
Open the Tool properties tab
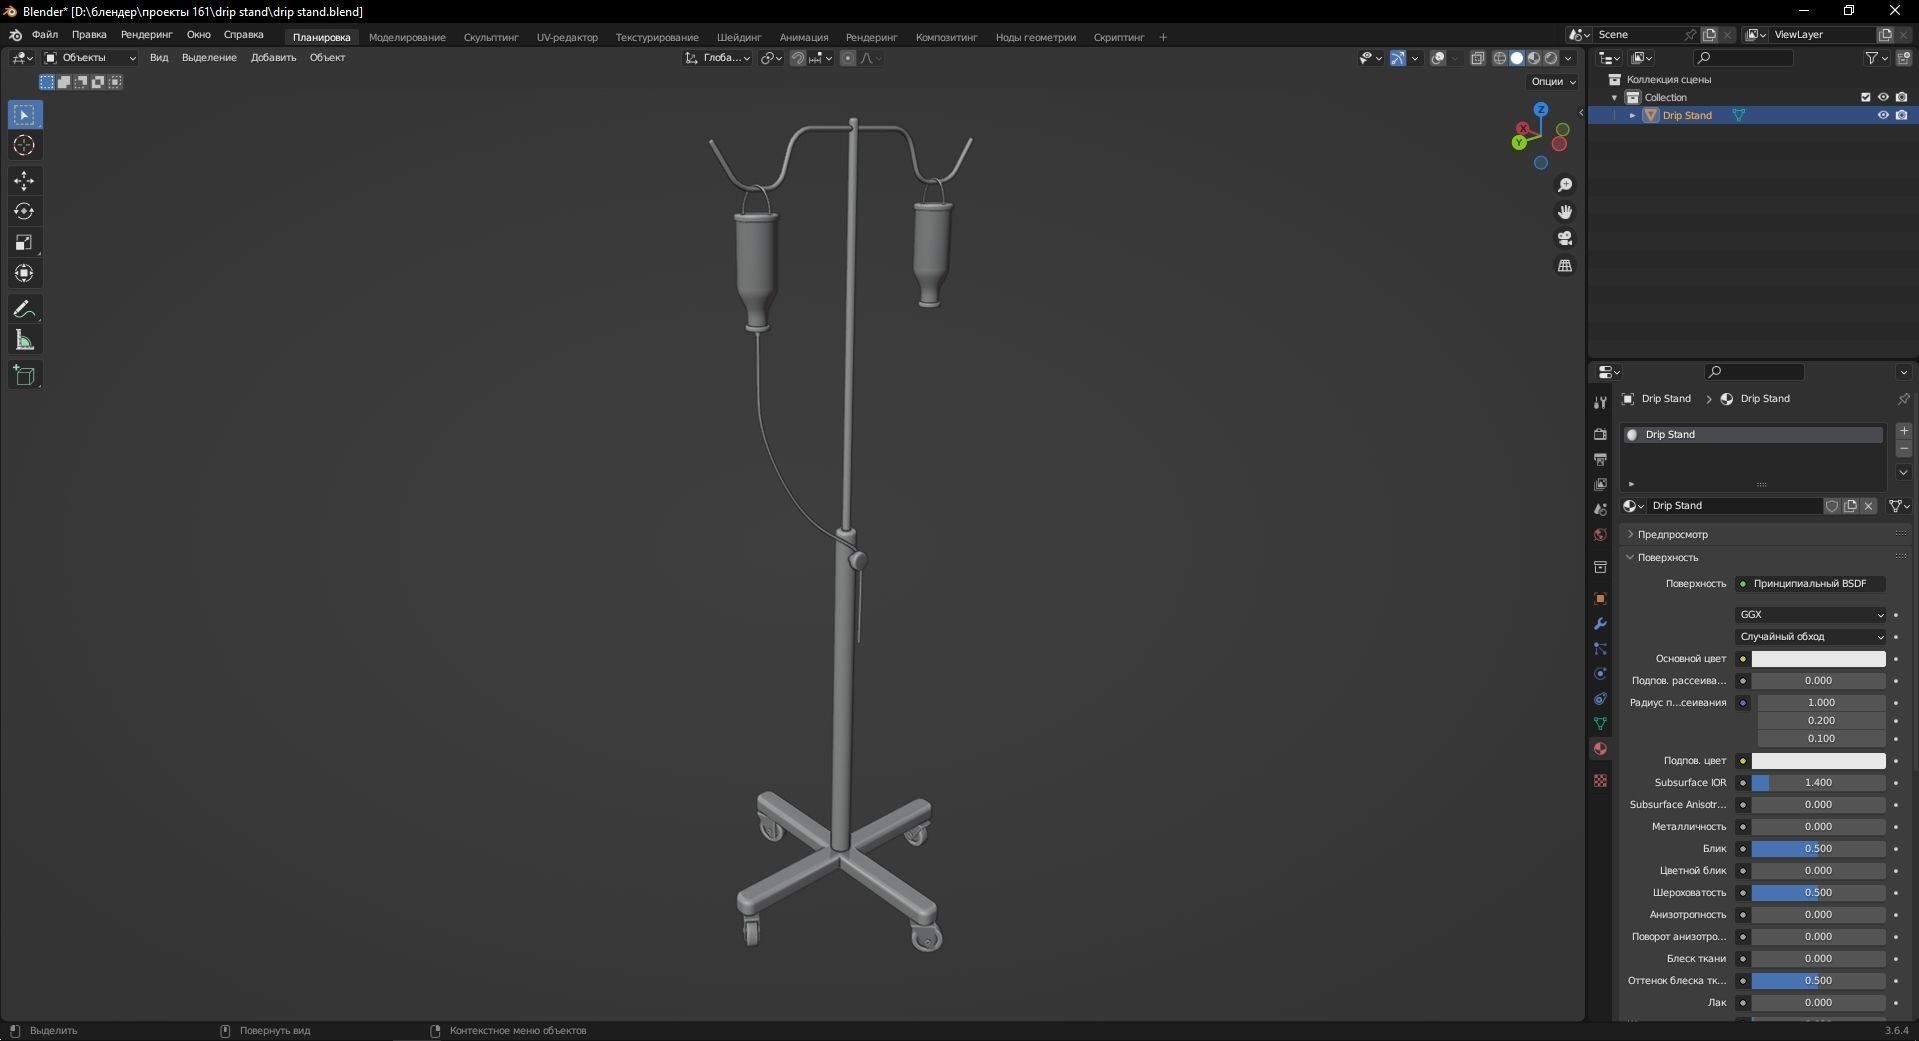(1600, 402)
